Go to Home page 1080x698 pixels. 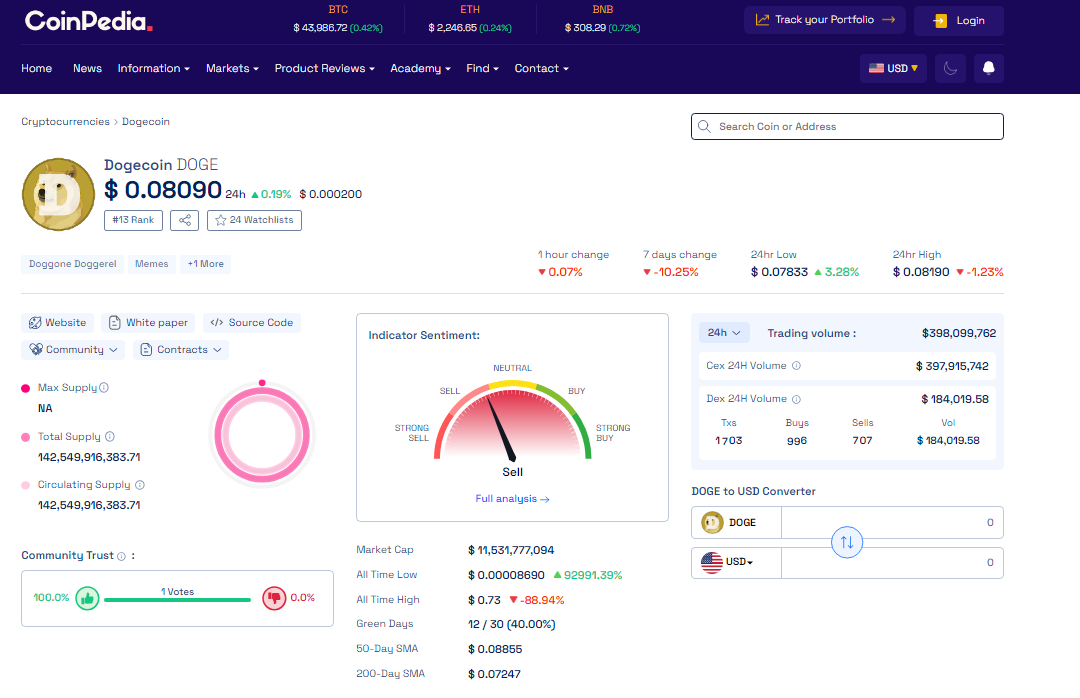[x=37, y=68]
